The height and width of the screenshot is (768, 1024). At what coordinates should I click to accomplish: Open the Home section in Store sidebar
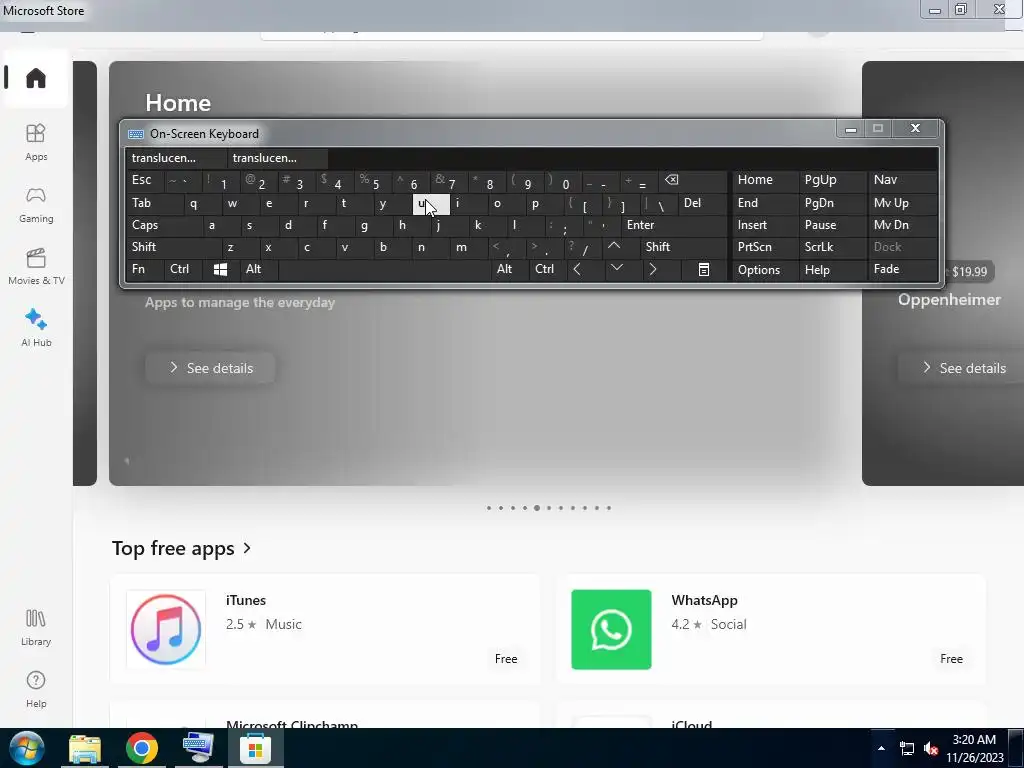[x=35, y=78]
